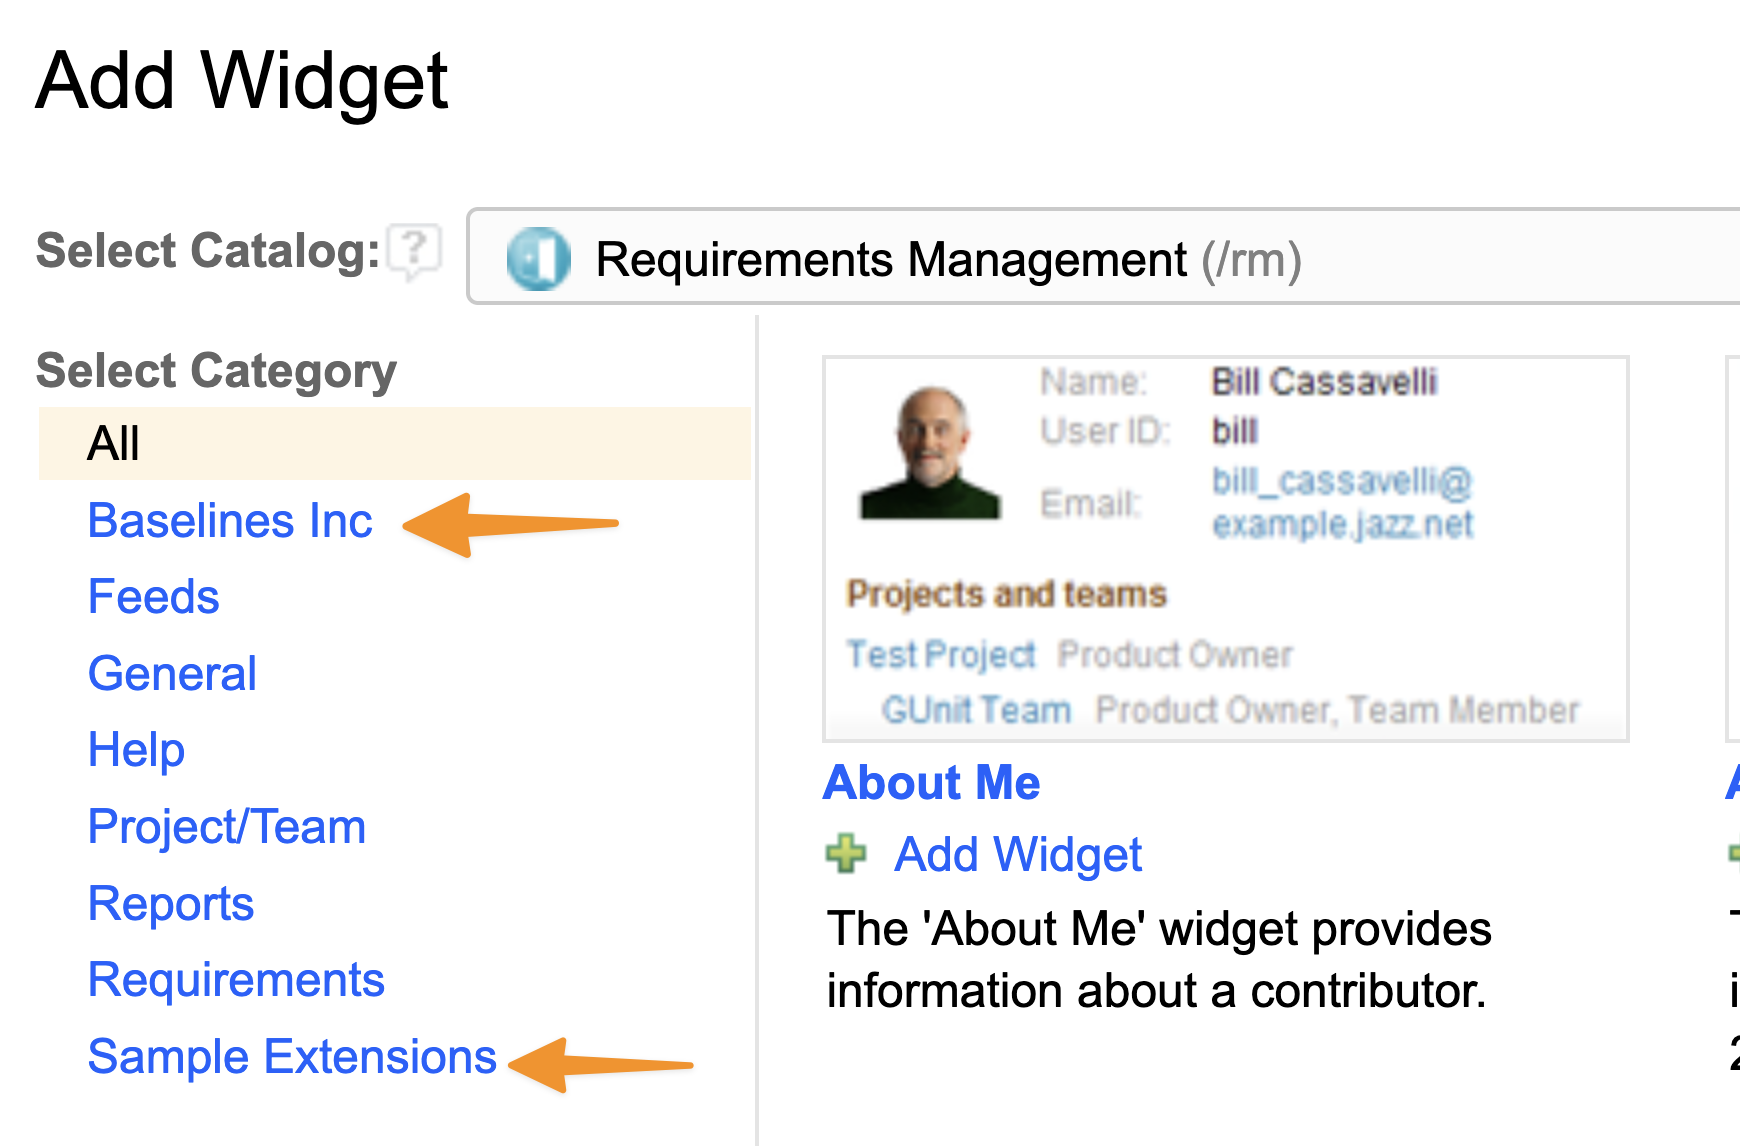Go to the Help category
The image size is (1740, 1146).
[x=136, y=750]
